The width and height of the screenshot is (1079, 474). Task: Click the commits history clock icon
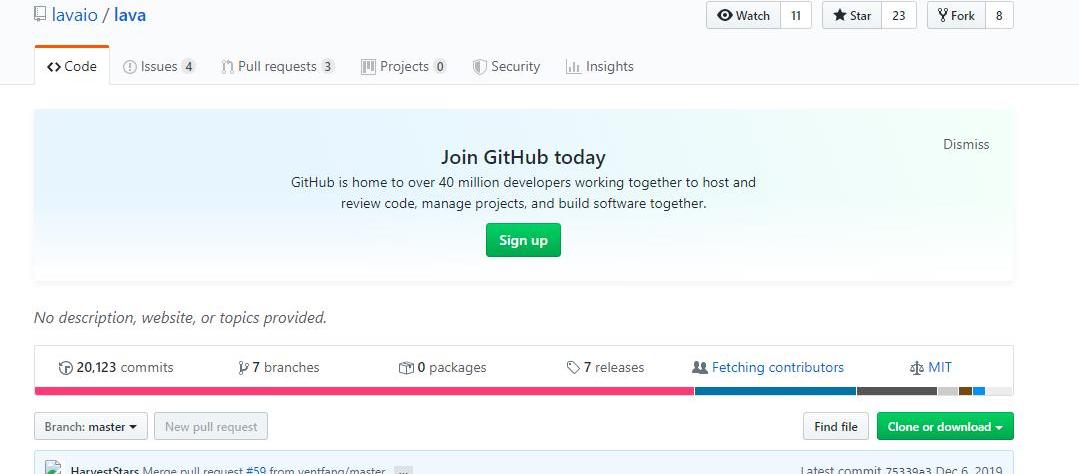click(66, 368)
